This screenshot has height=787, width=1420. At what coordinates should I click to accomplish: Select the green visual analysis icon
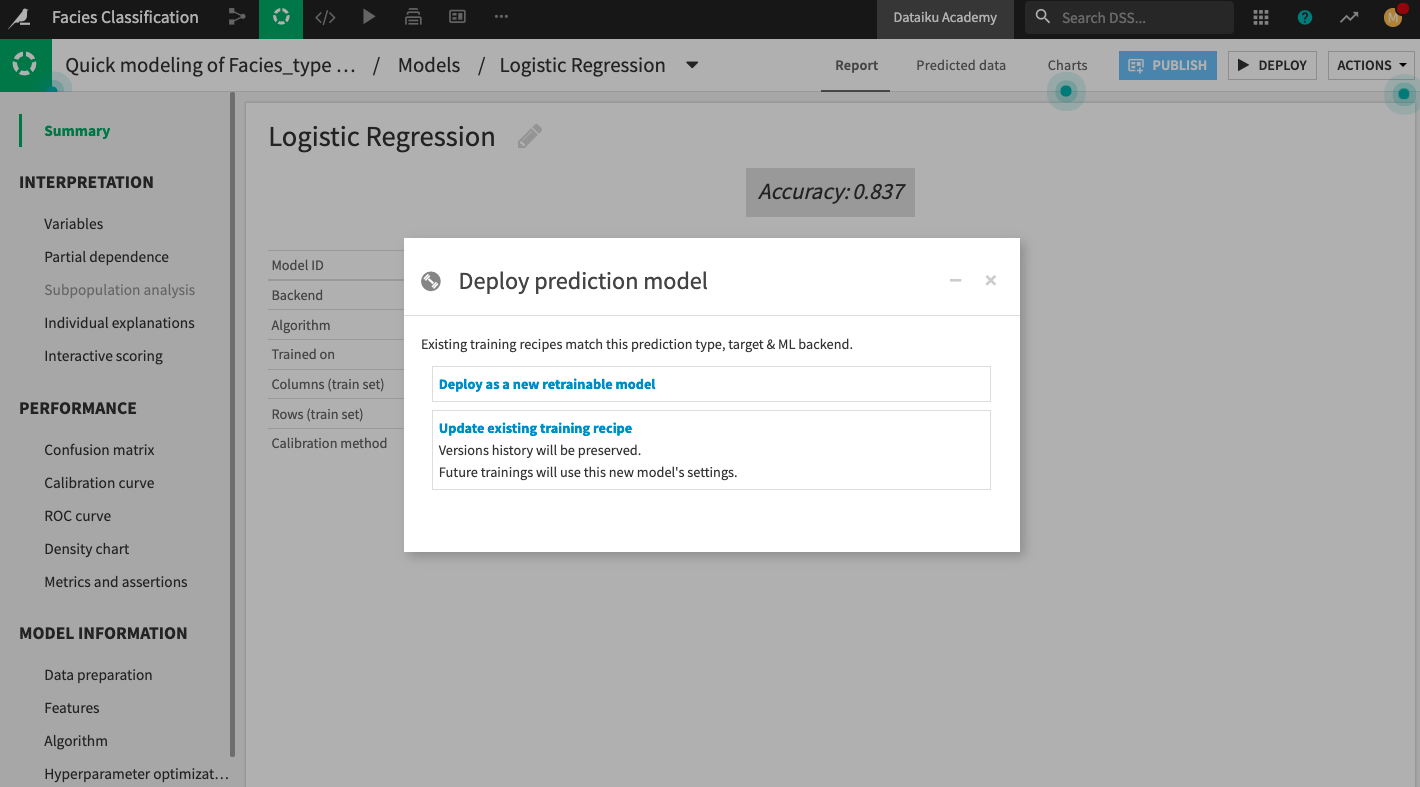click(280, 17)
